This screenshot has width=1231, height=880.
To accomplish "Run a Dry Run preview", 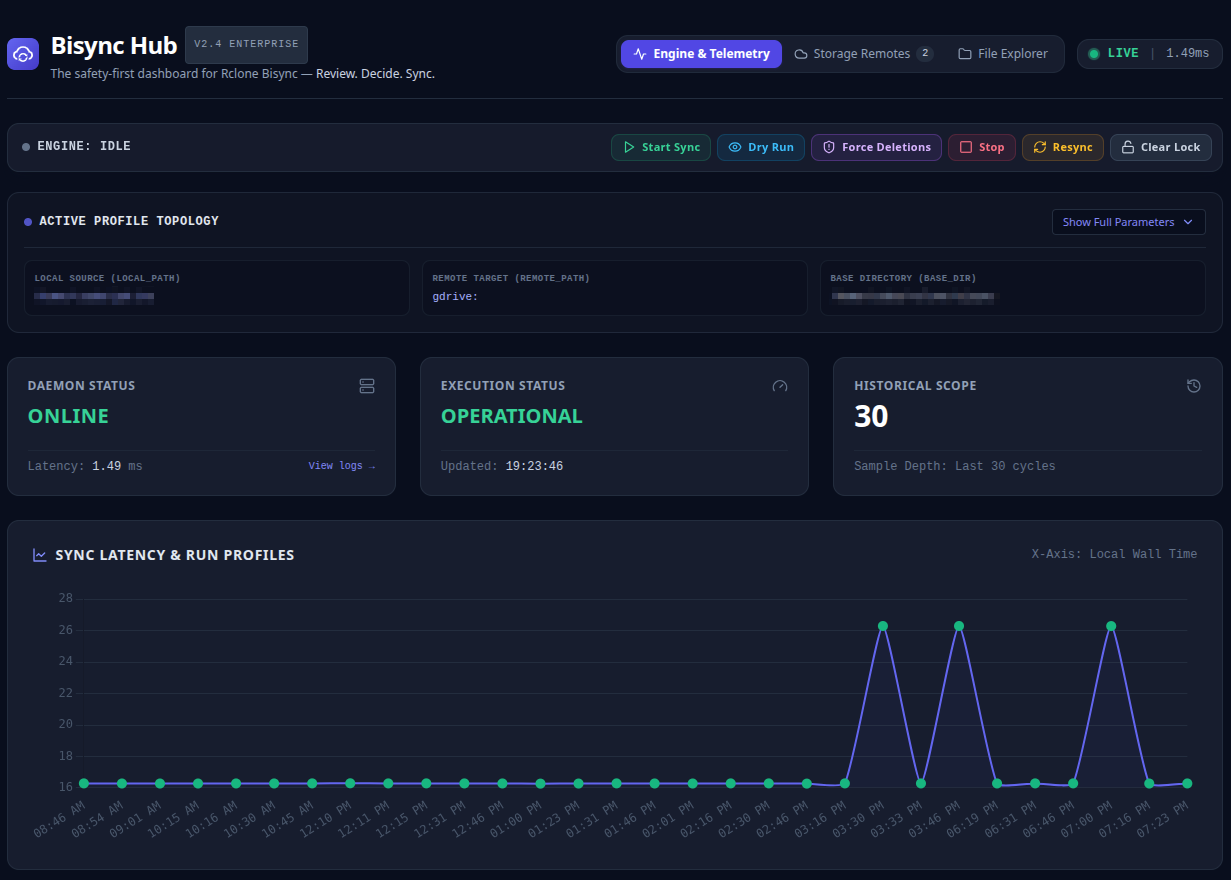I will (x=761, y=147).
